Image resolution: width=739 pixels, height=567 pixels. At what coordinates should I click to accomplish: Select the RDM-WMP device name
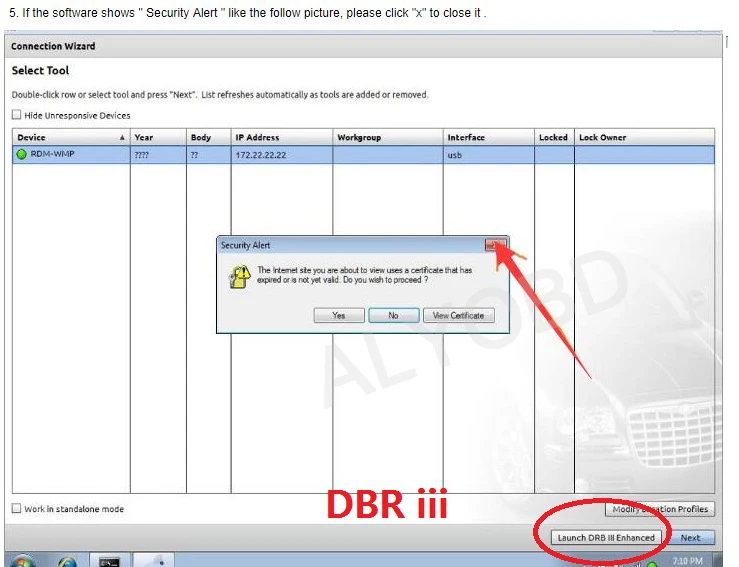click(52, 154)
